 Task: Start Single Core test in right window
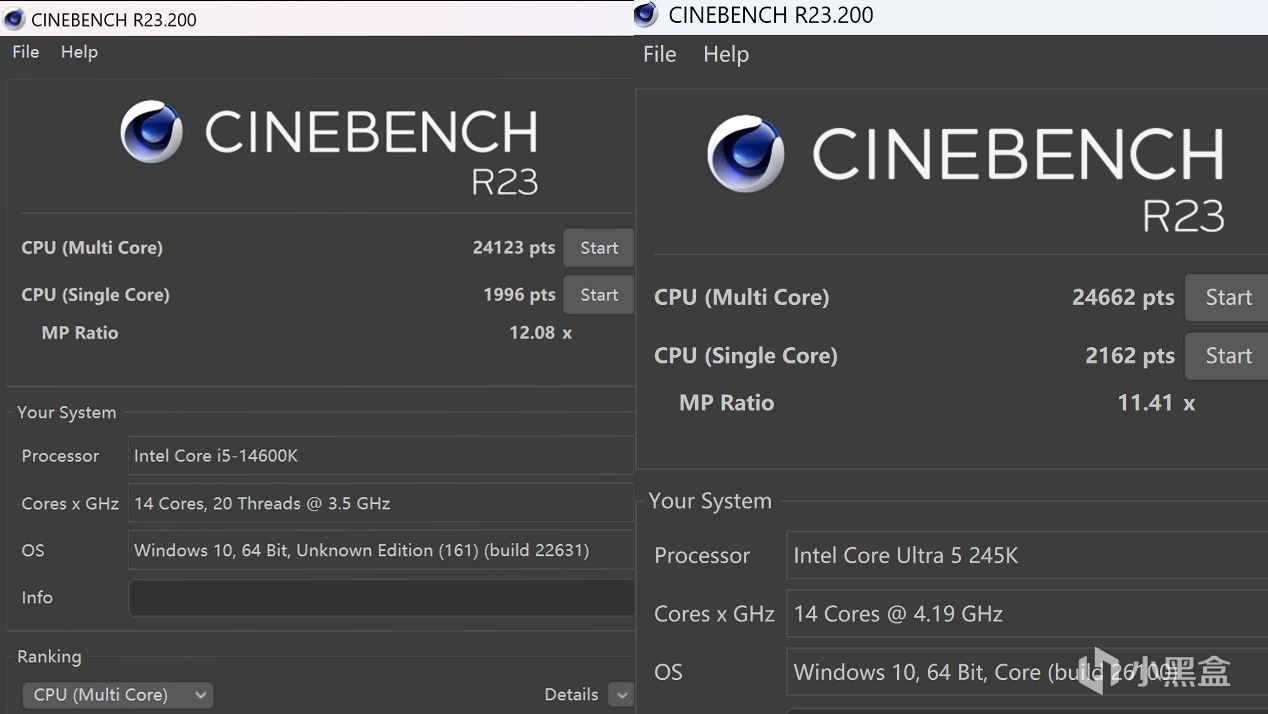coord(1227,356)
